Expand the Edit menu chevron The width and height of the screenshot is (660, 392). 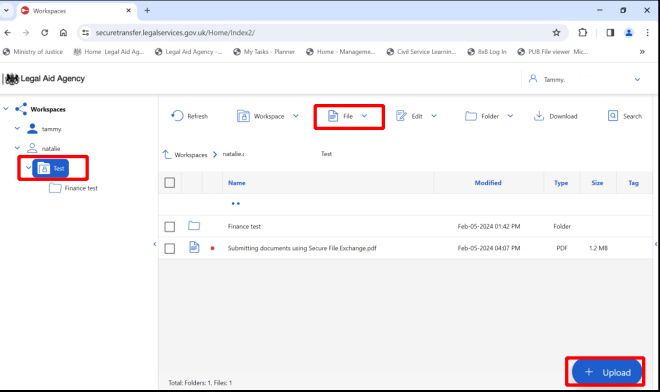tap(434, 116)
